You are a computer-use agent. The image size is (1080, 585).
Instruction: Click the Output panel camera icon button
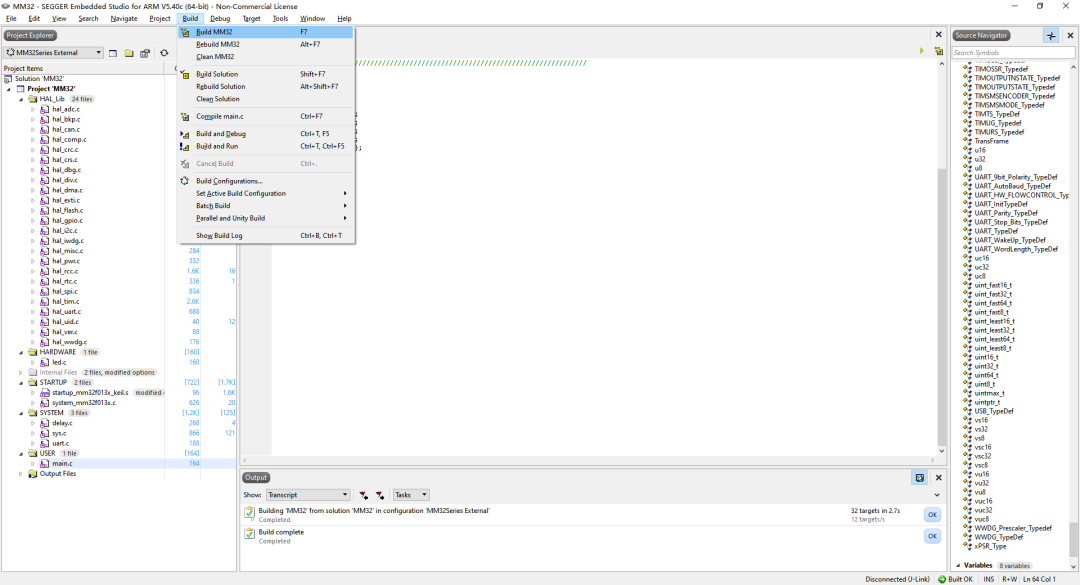click(x=920, y=478)
